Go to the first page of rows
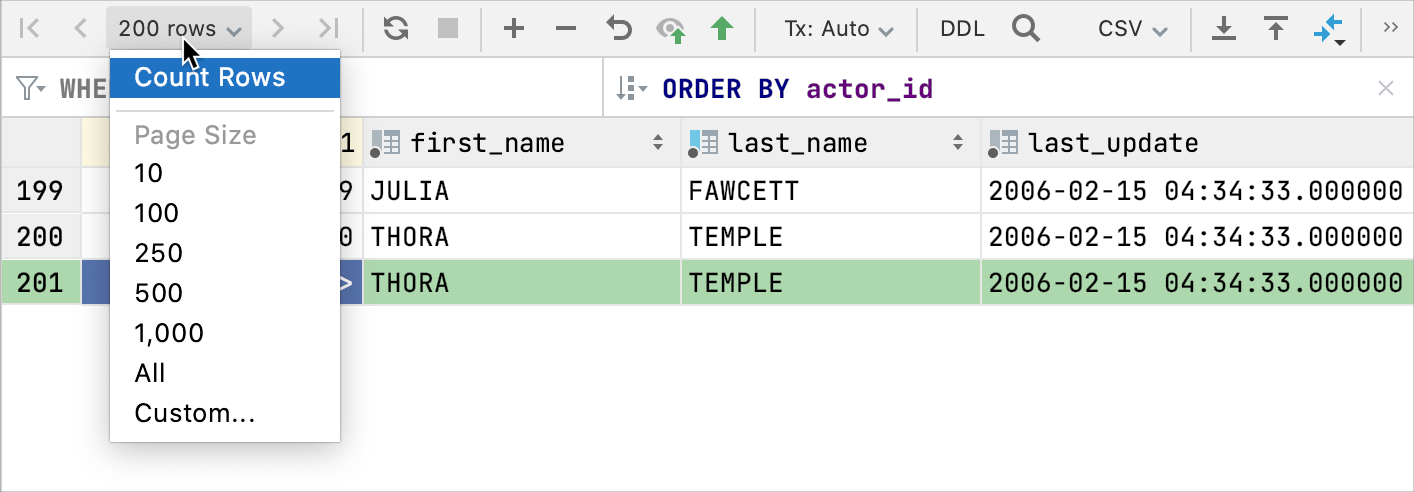This screenshot has width=1414, height=492. (x=30, y=28)
